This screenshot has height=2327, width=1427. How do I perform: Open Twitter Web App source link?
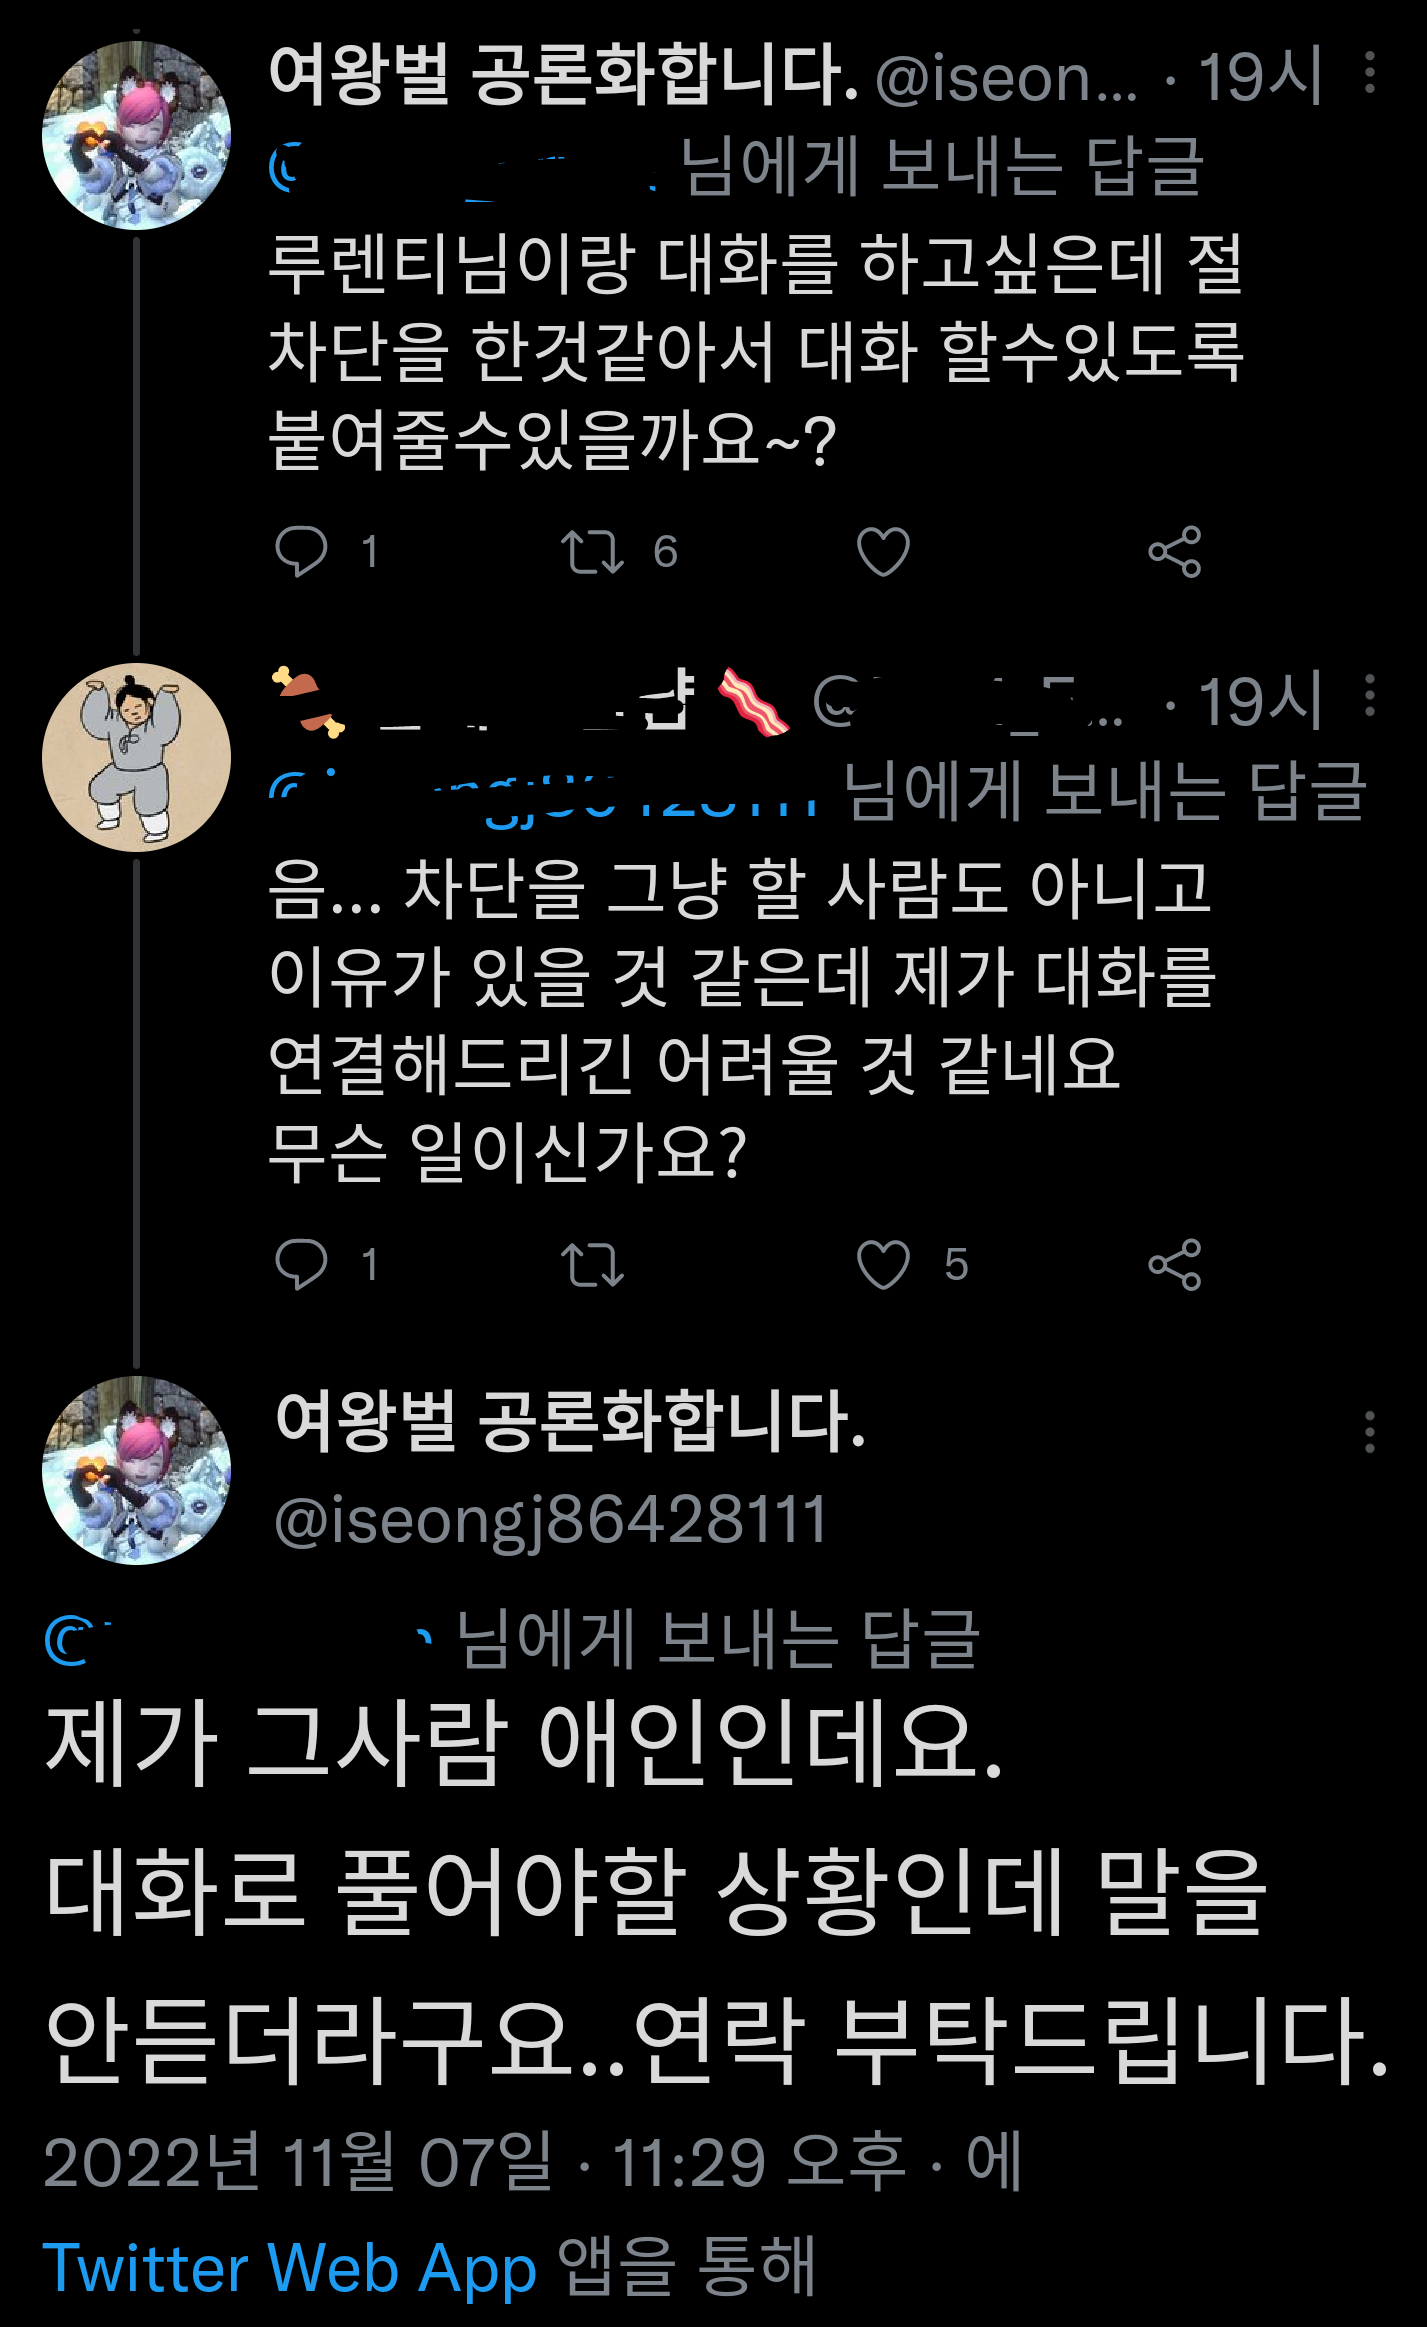pyautogui.click(x=290, y=2267)
